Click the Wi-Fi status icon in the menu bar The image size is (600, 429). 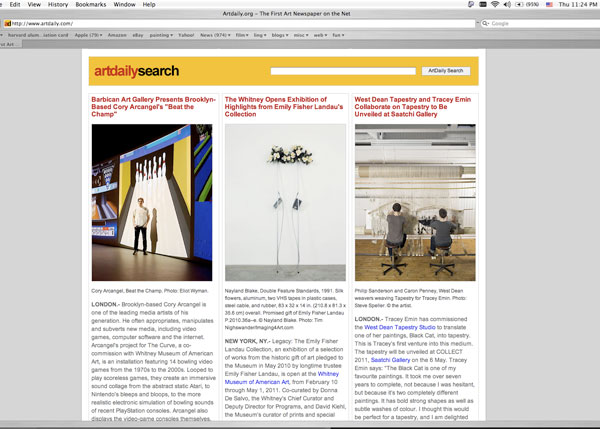click(495, 5)
